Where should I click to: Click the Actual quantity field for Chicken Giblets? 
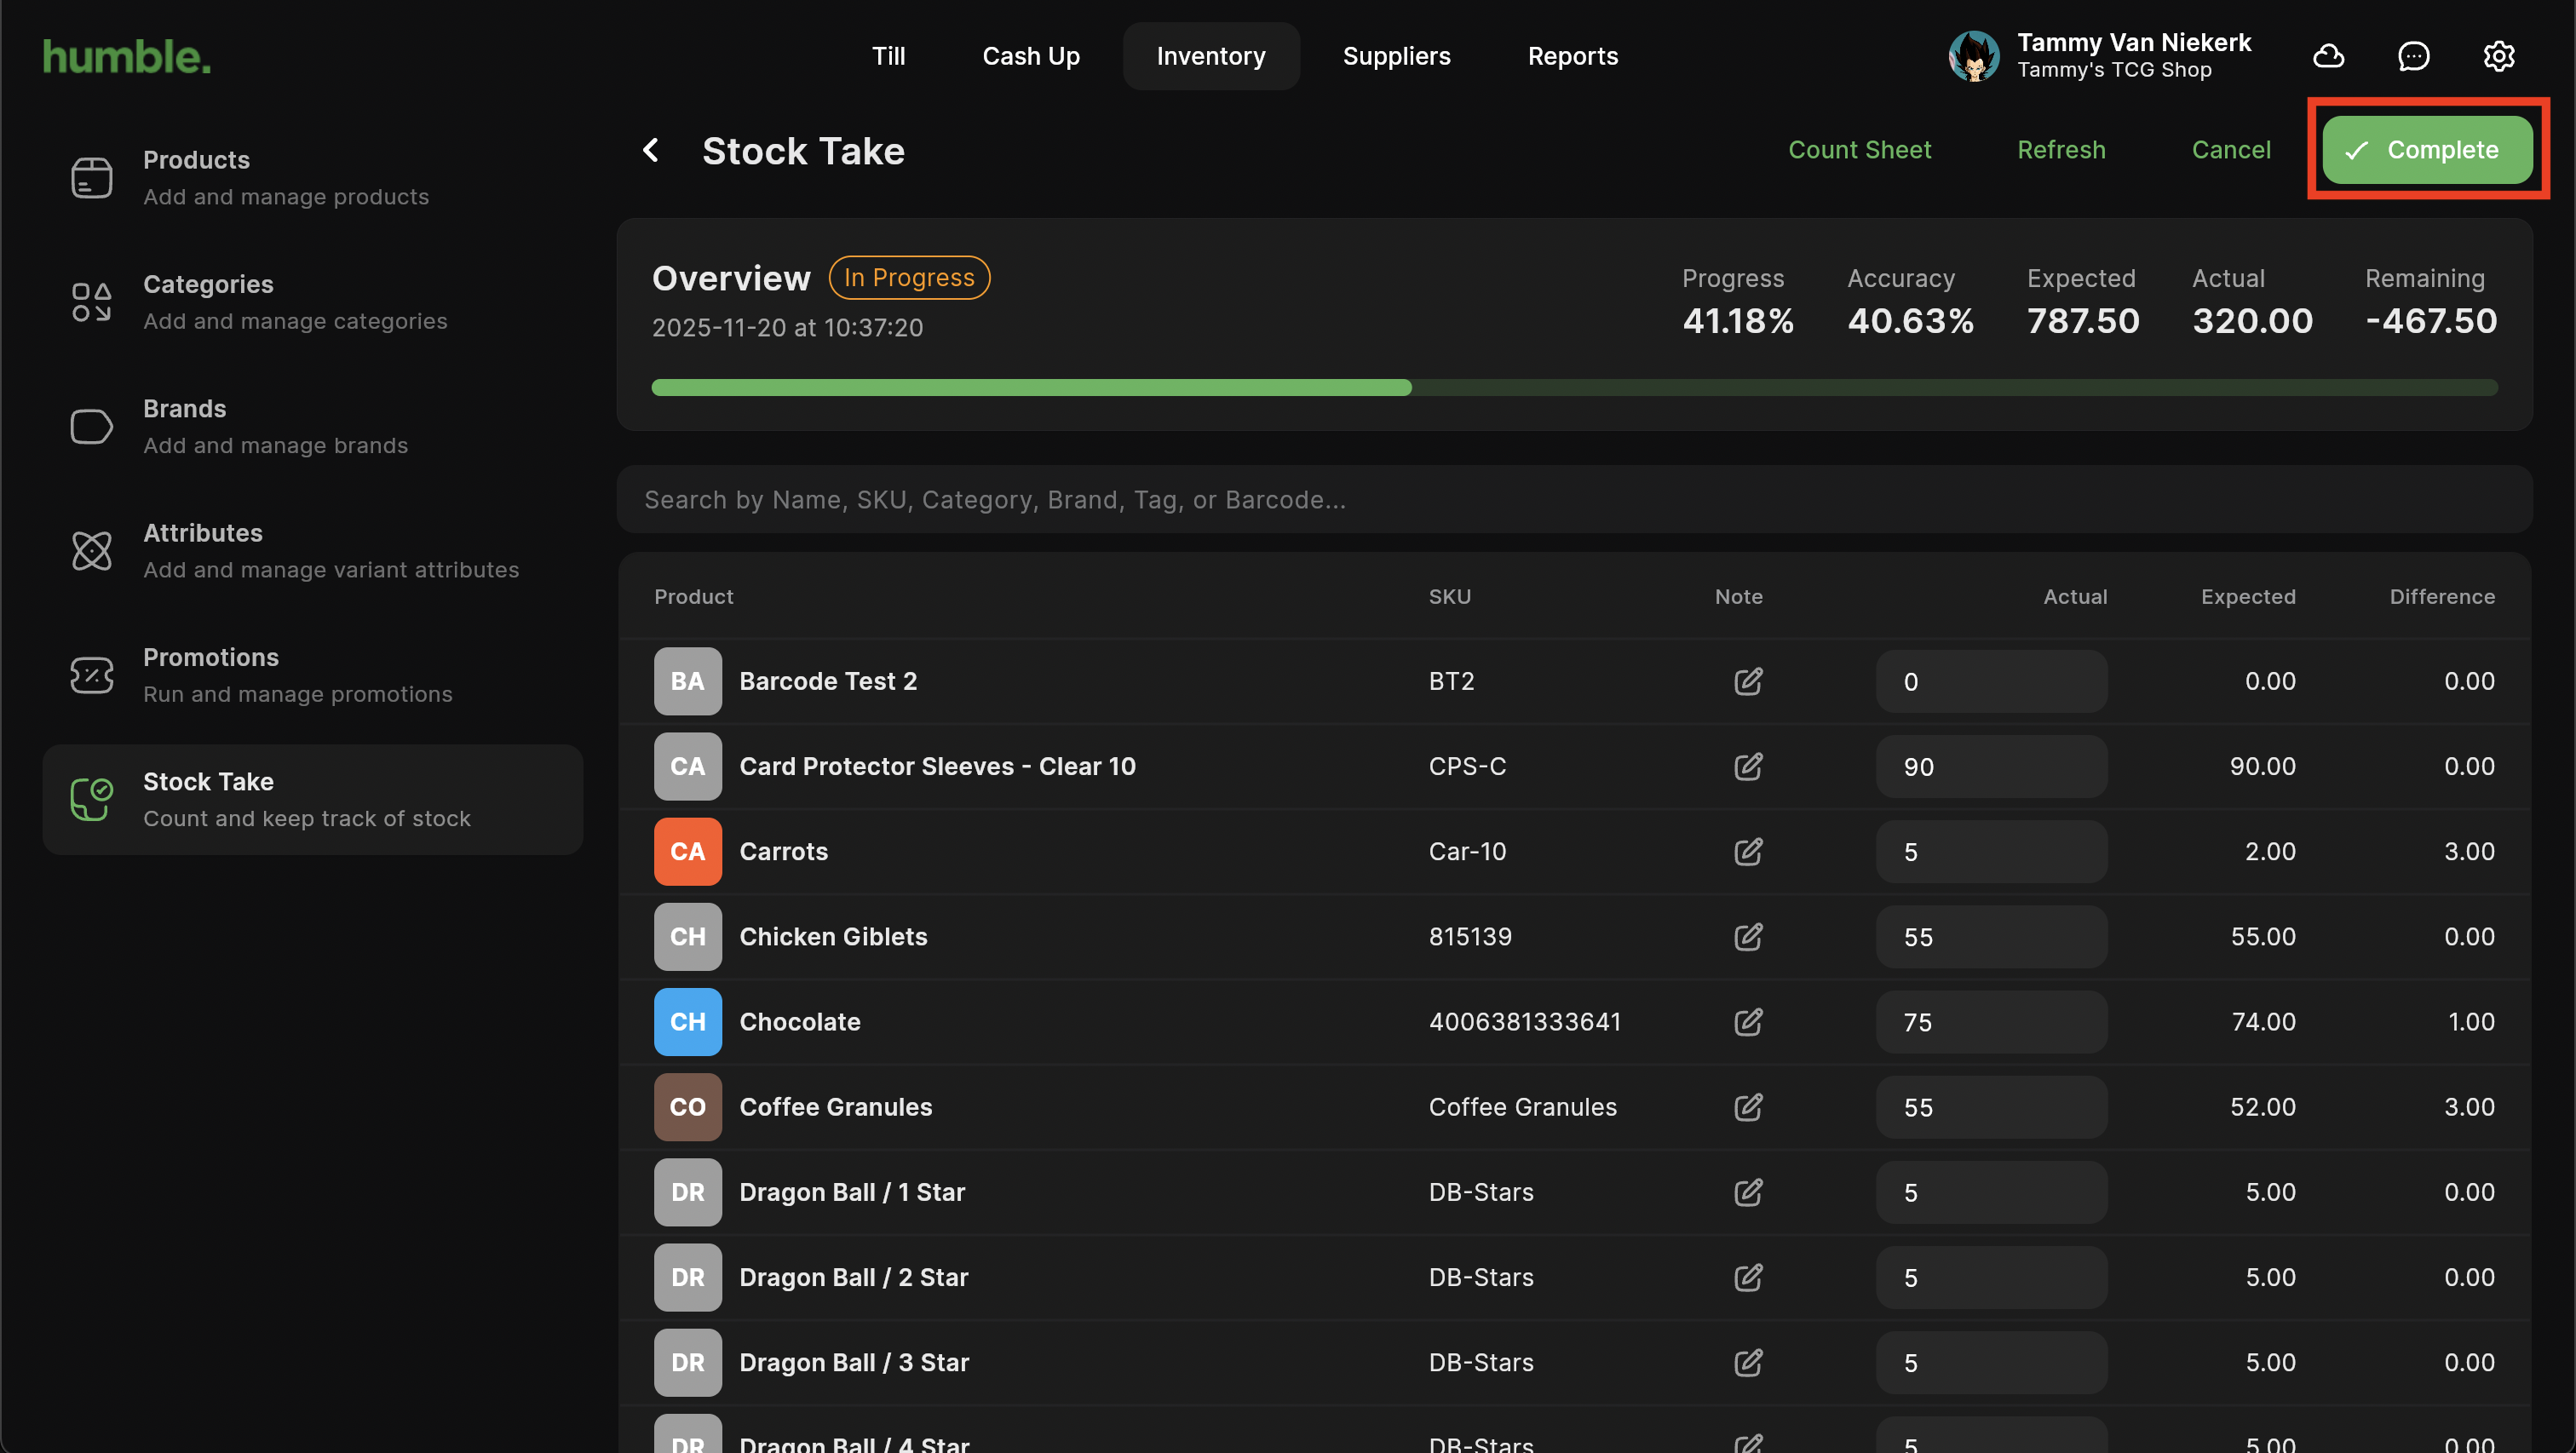click(x=1990, y=937)
